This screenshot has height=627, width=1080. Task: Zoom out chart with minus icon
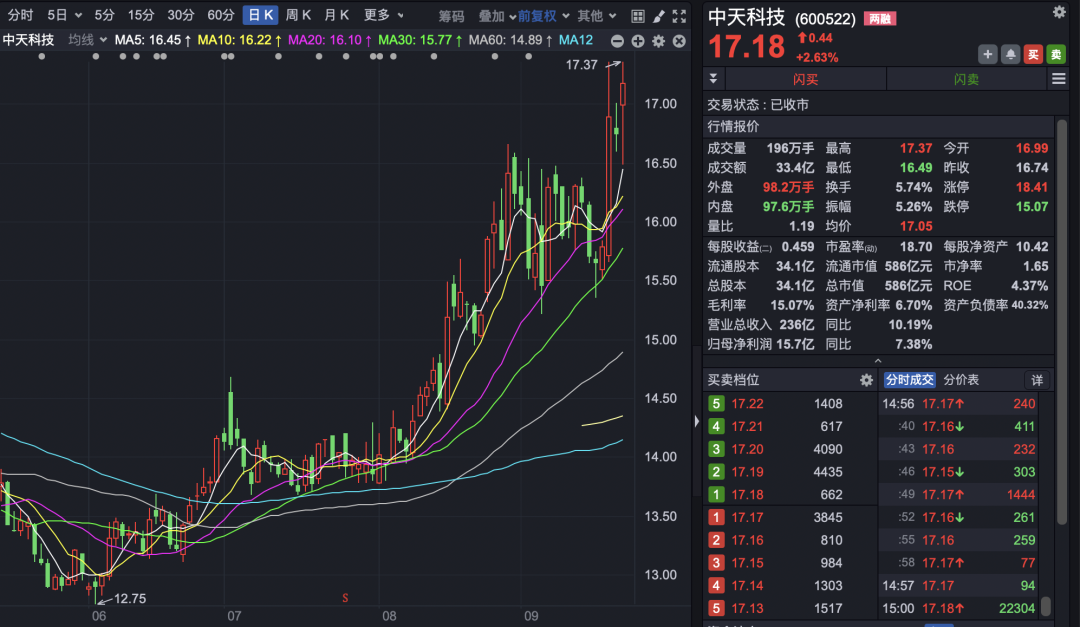pyautogui.click(x=617, y=41)
